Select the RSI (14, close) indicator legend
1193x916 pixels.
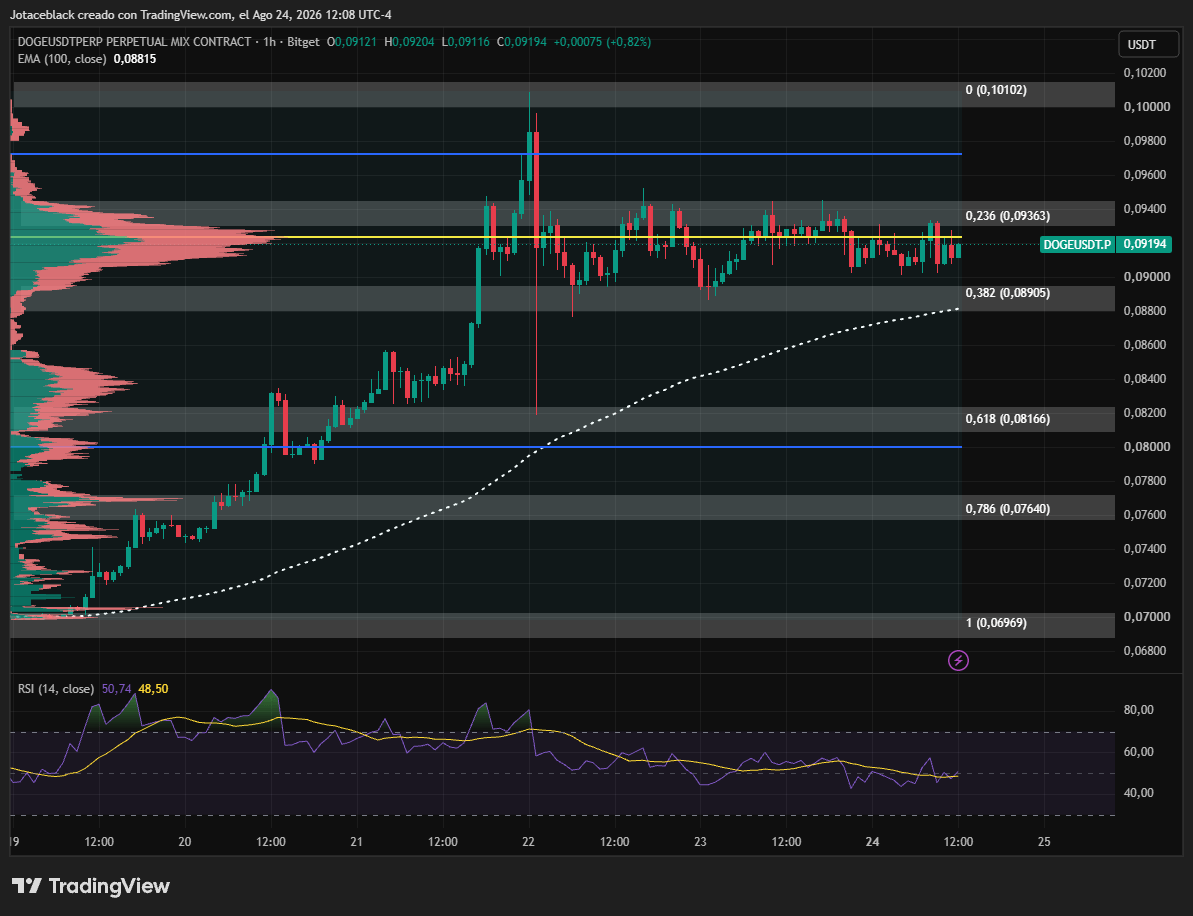56,689
